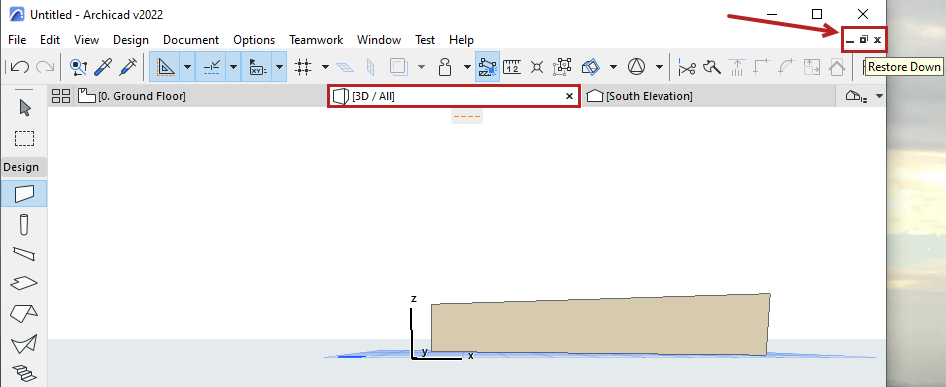Select the Slab tool
The image size is (946, 387).
click(x=24, y=283)
